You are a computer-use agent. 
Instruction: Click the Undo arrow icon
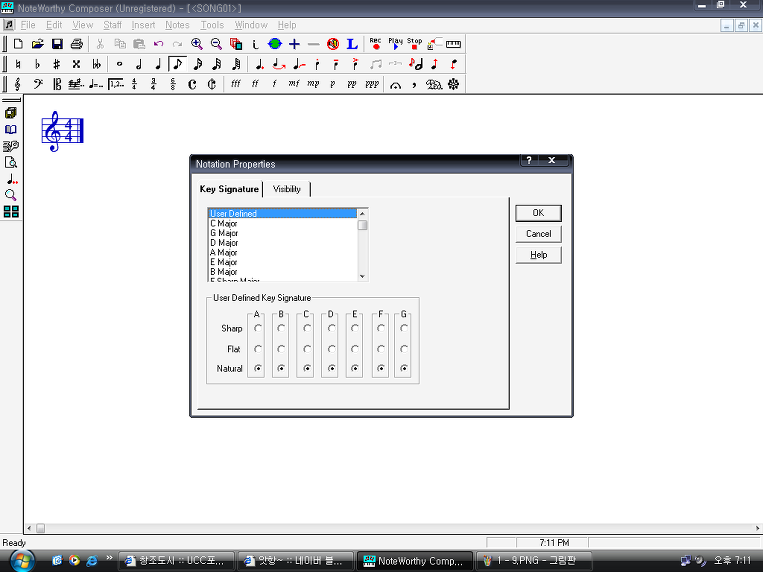click(x=158, y=44)
